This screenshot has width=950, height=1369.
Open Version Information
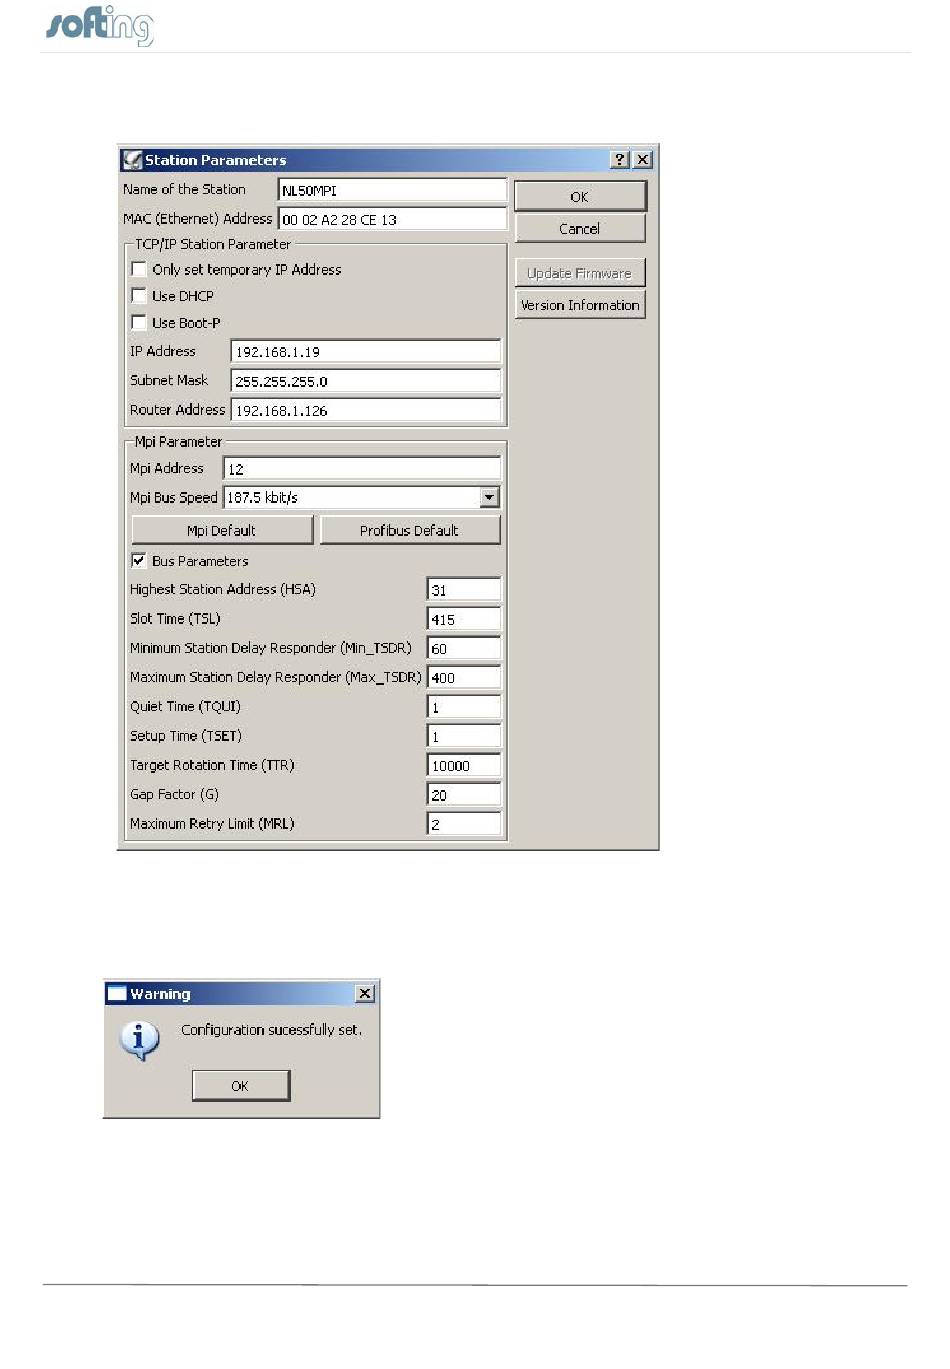pos(580,304)
